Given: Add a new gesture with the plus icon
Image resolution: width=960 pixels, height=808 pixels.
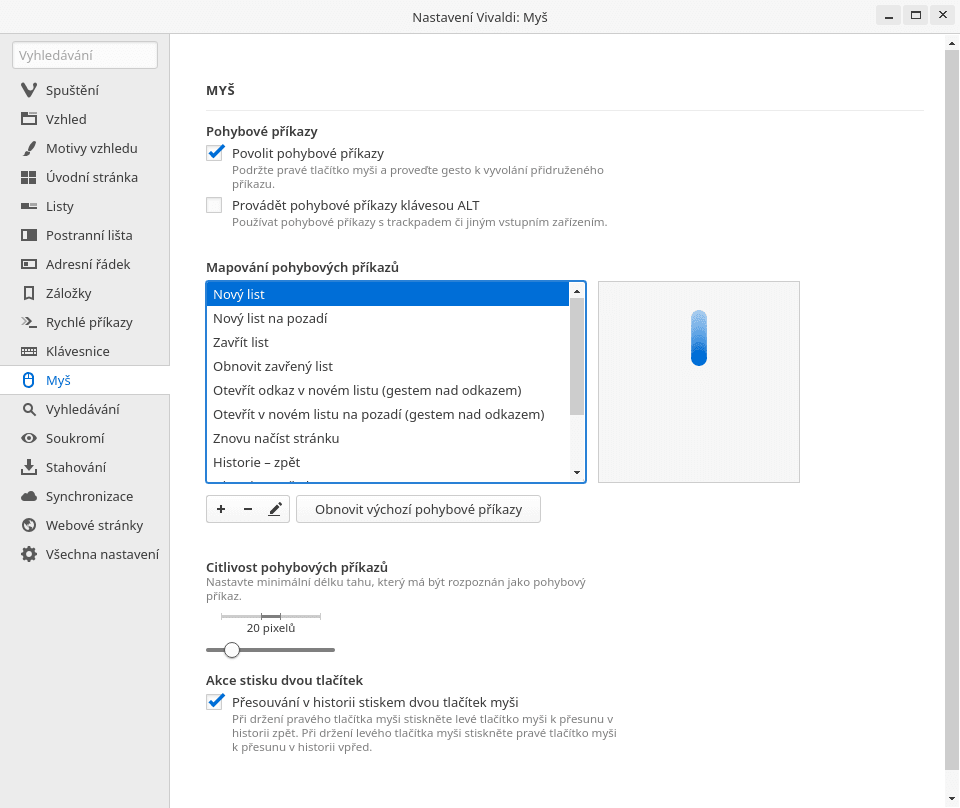Looking at the screenshot, I should point(221,509).
